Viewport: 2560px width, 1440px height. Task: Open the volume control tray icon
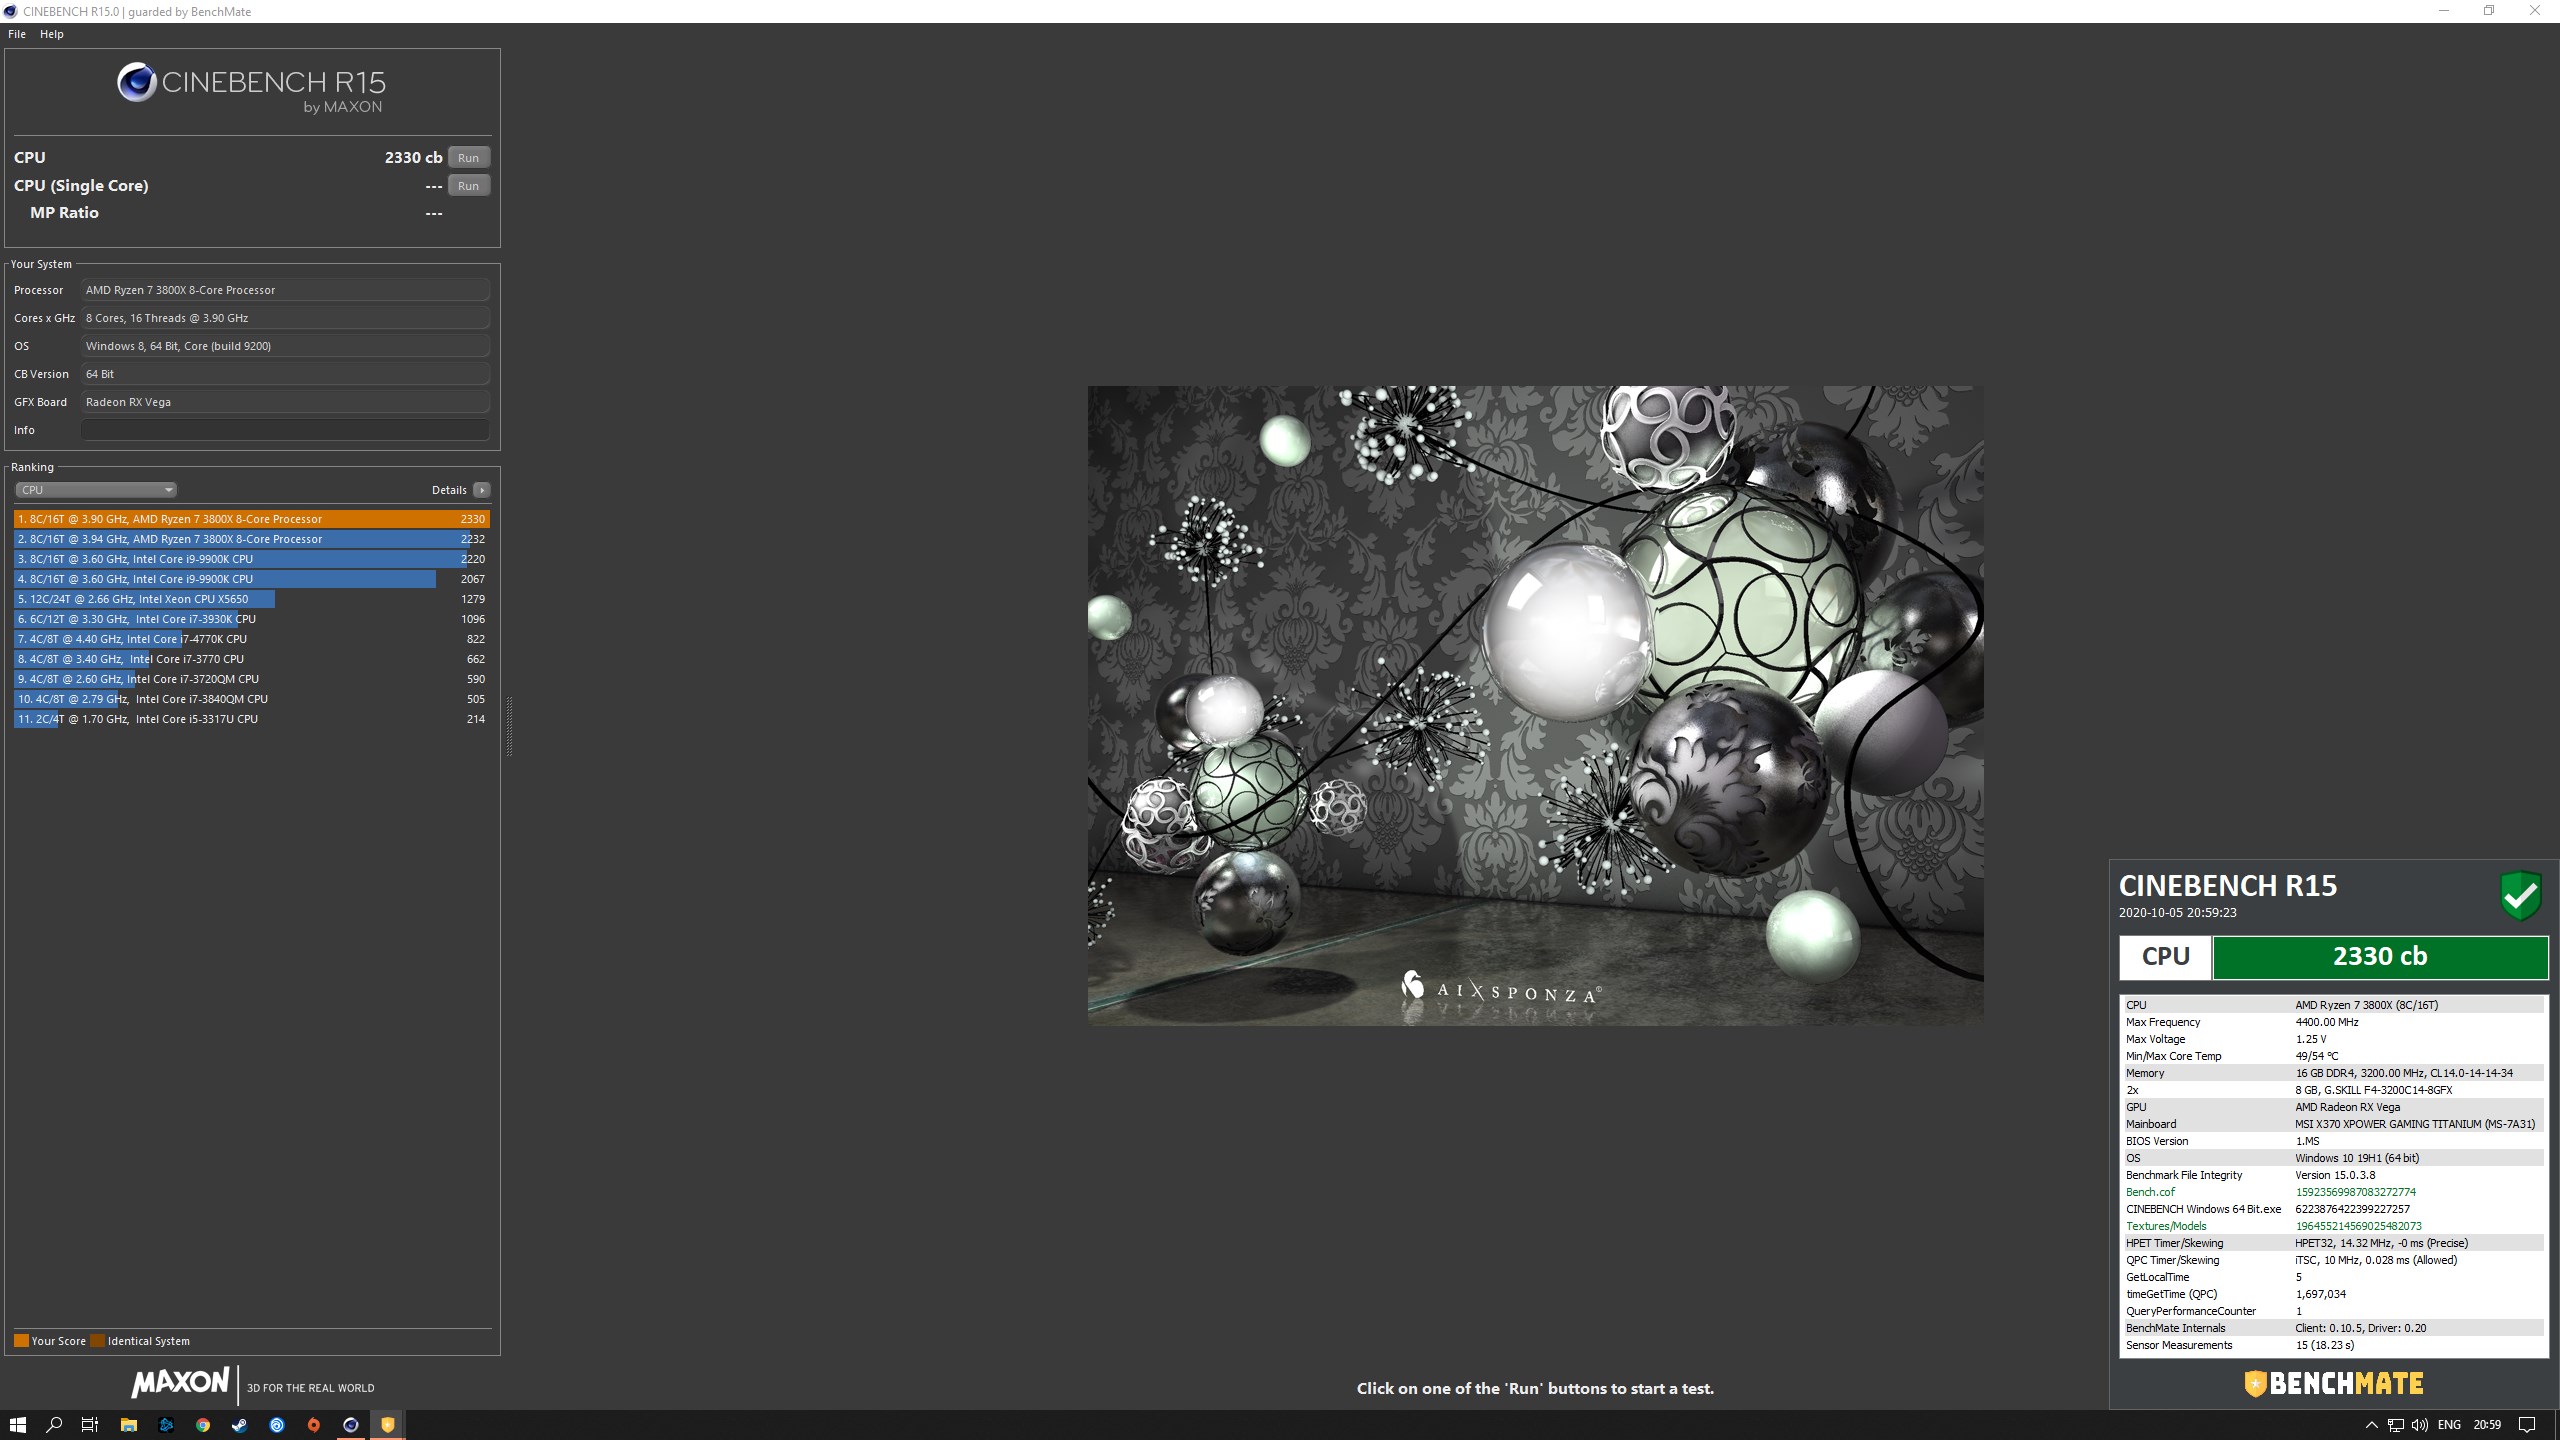click(2419, 1425)
